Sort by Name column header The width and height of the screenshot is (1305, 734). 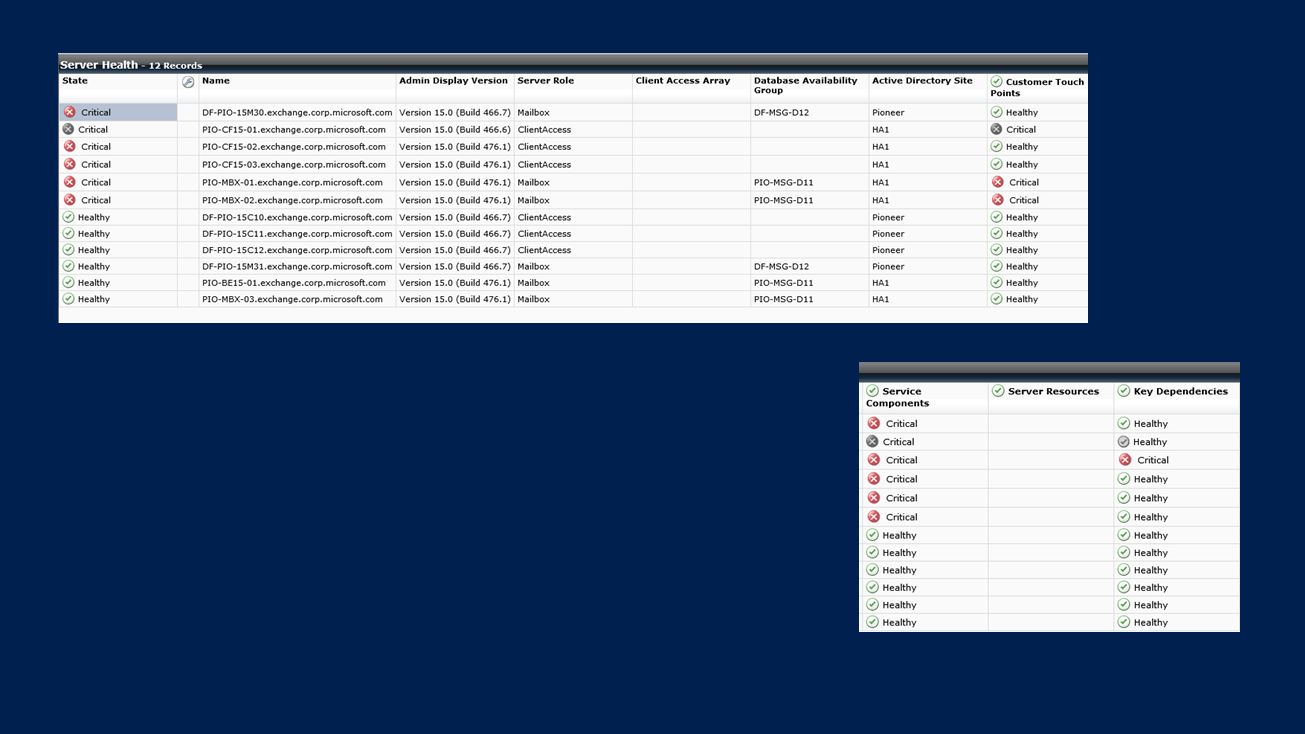(216, 81)
